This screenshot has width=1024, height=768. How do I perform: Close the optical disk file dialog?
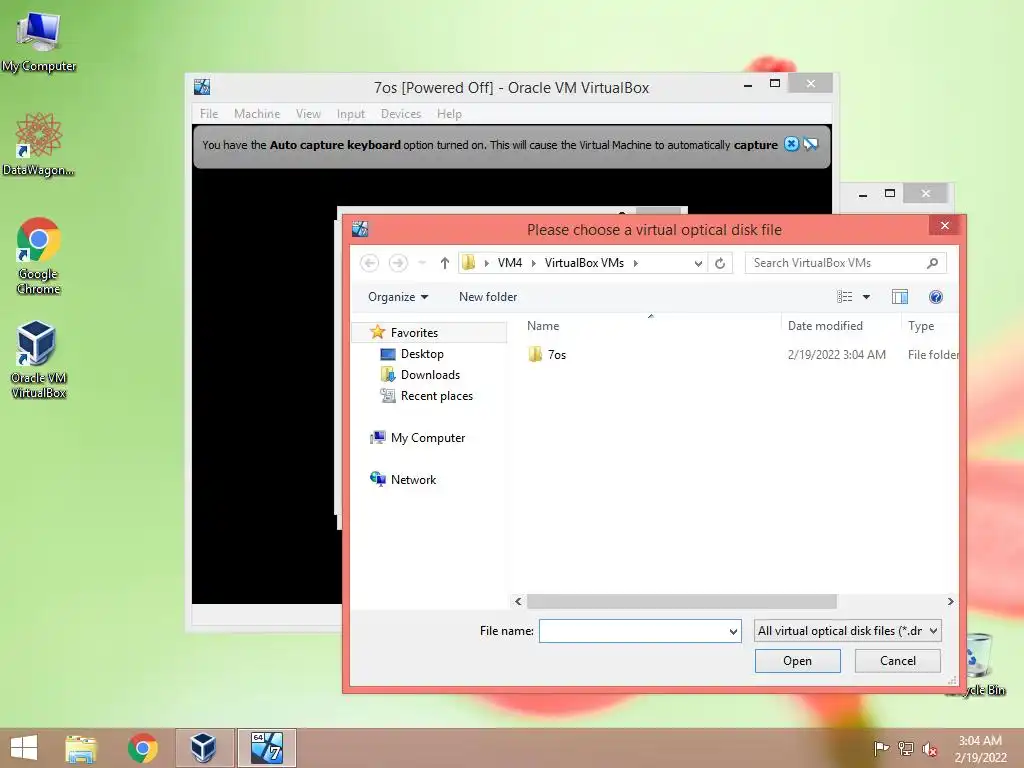click(x=944, y=225)
